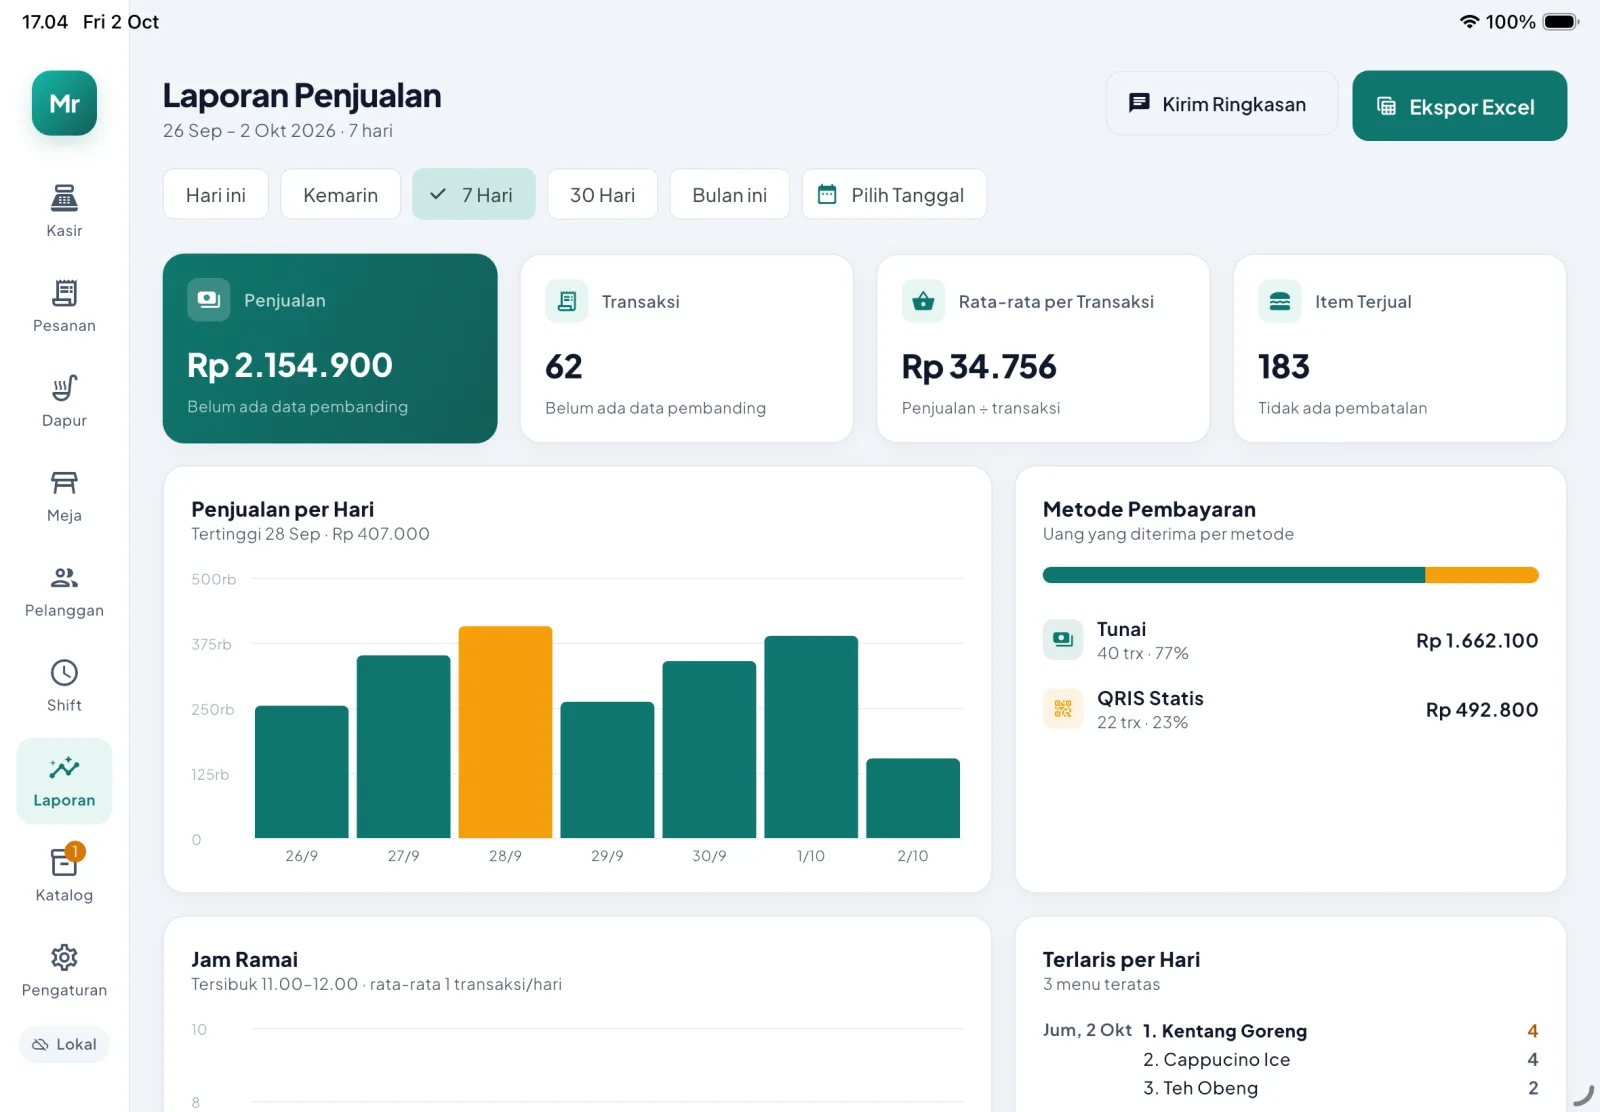
Task: Open the Shift clock icon
Action: coord(64,673)
